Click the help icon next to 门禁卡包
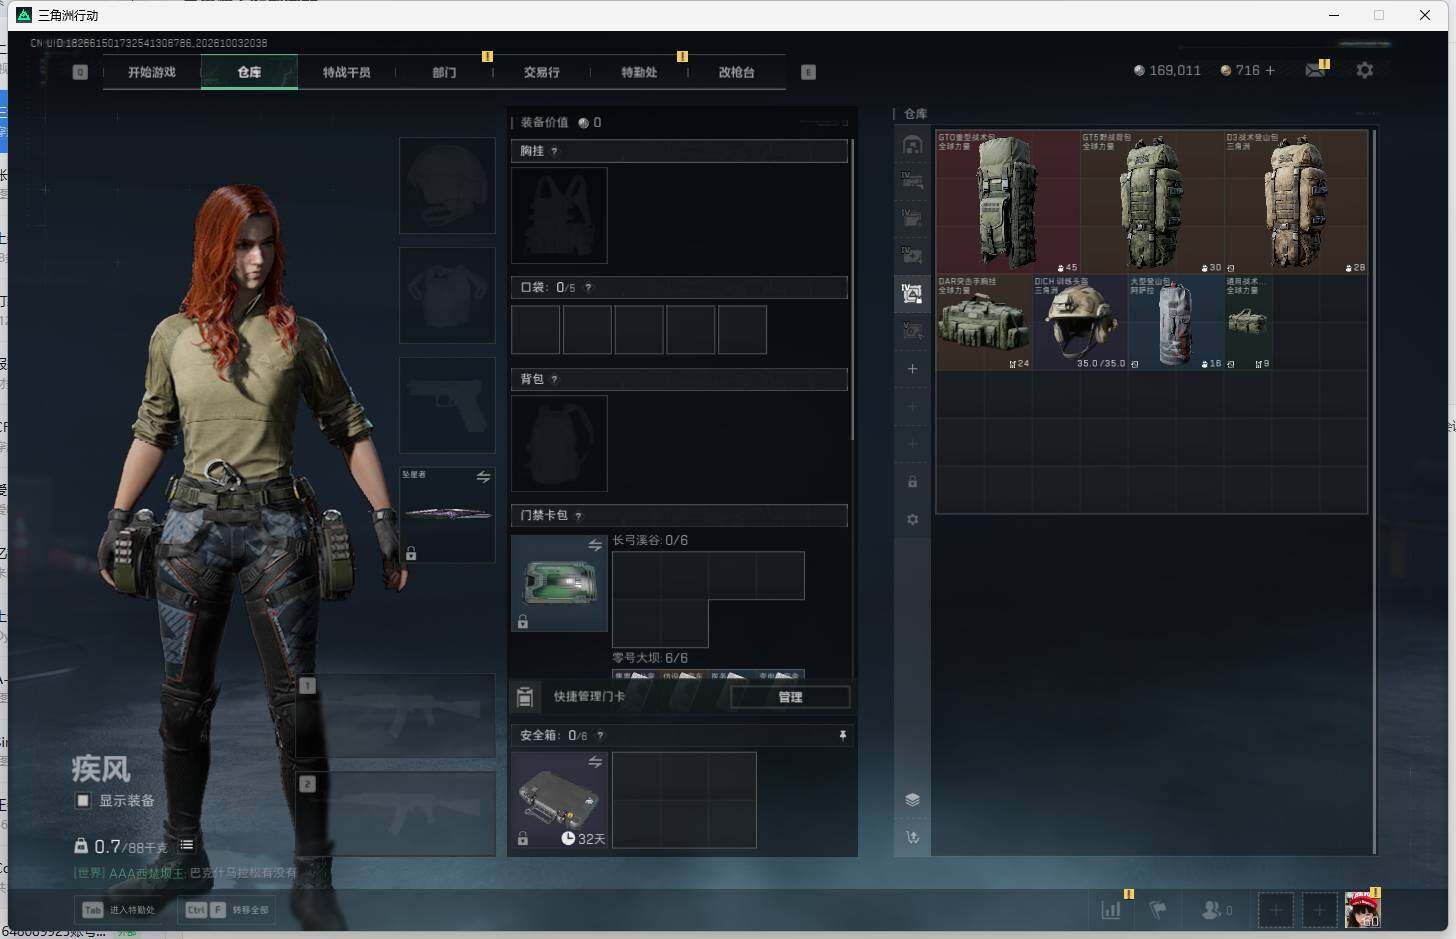 coord(579,516)
